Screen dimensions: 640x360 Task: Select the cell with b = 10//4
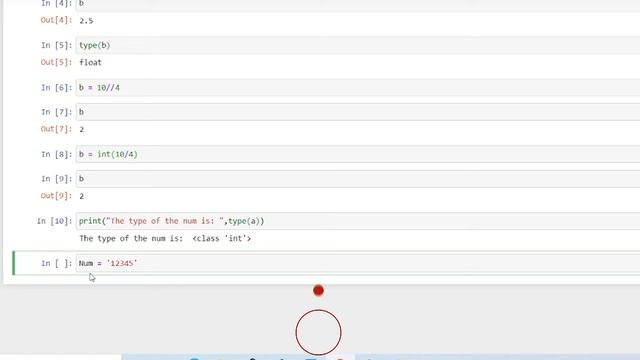(358, 88)
